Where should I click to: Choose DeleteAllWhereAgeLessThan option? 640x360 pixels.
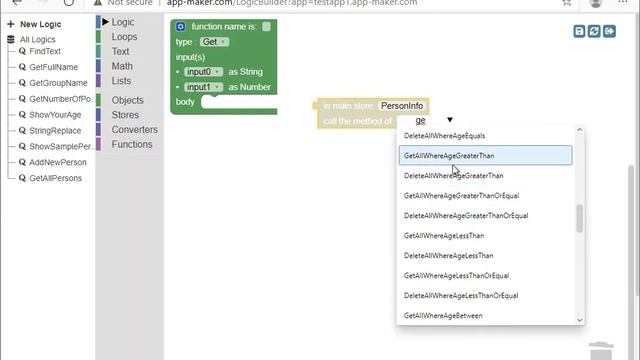[x=485, y=256]
